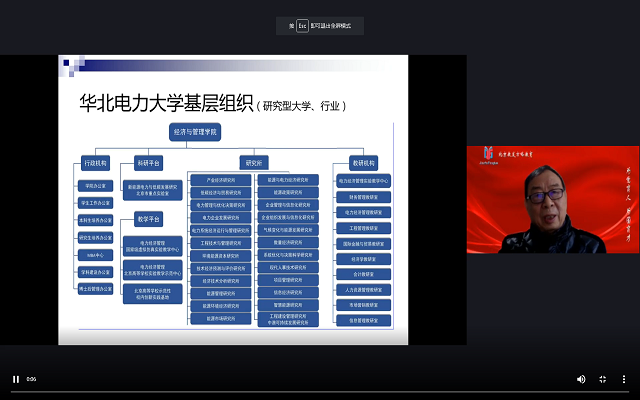The height and width of the screenshot is (400, 640).
Task: Click the 经济学教研室 box
Action: point(363,259)
